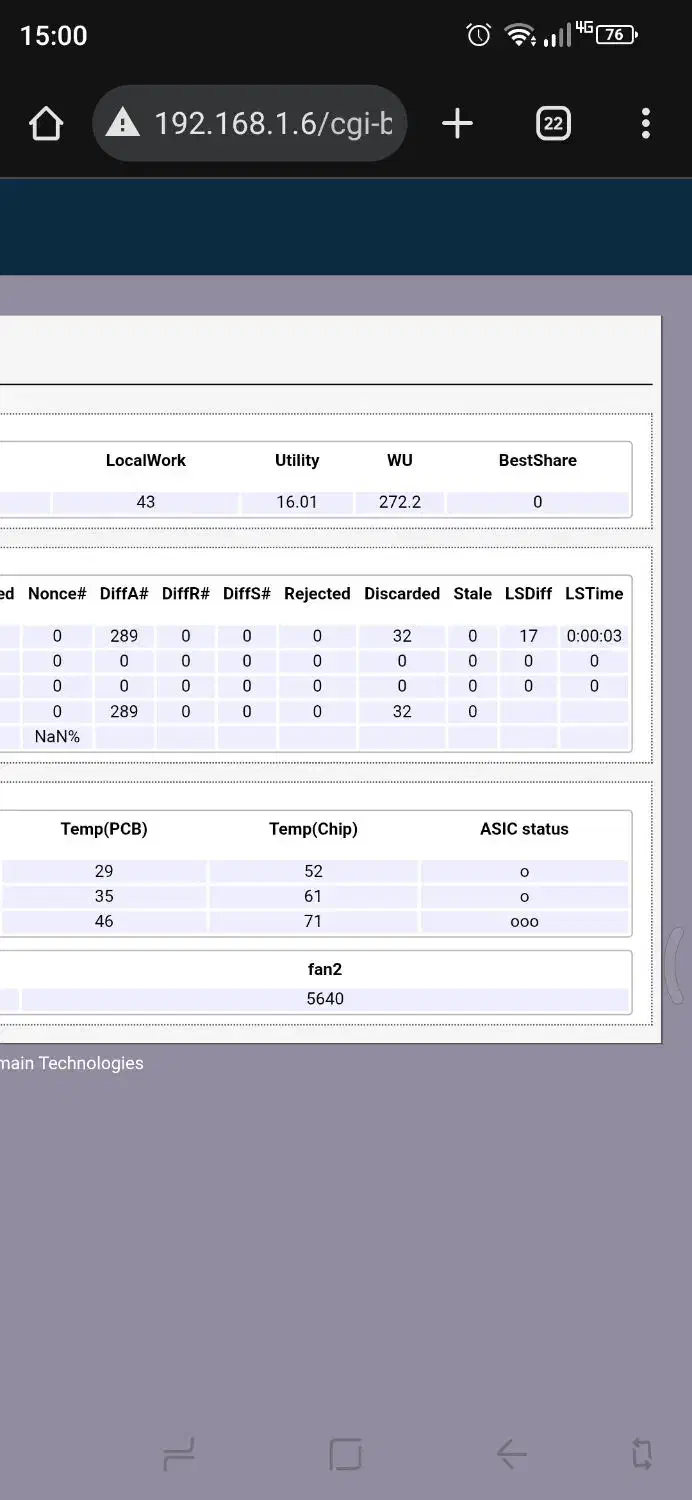Image resolution: width=692 pixels, height=1500 pixels.
Task: Open the browser three-dot menu
Action: [646, 124]
